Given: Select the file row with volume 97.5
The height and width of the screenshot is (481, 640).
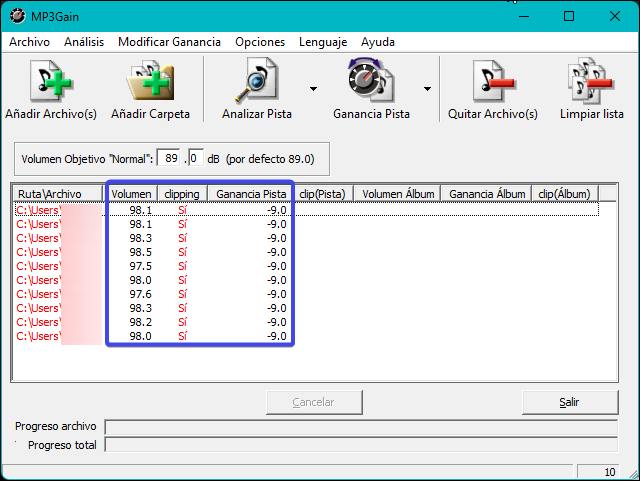Looking at the screenshot, I should [x=307, y=266].
